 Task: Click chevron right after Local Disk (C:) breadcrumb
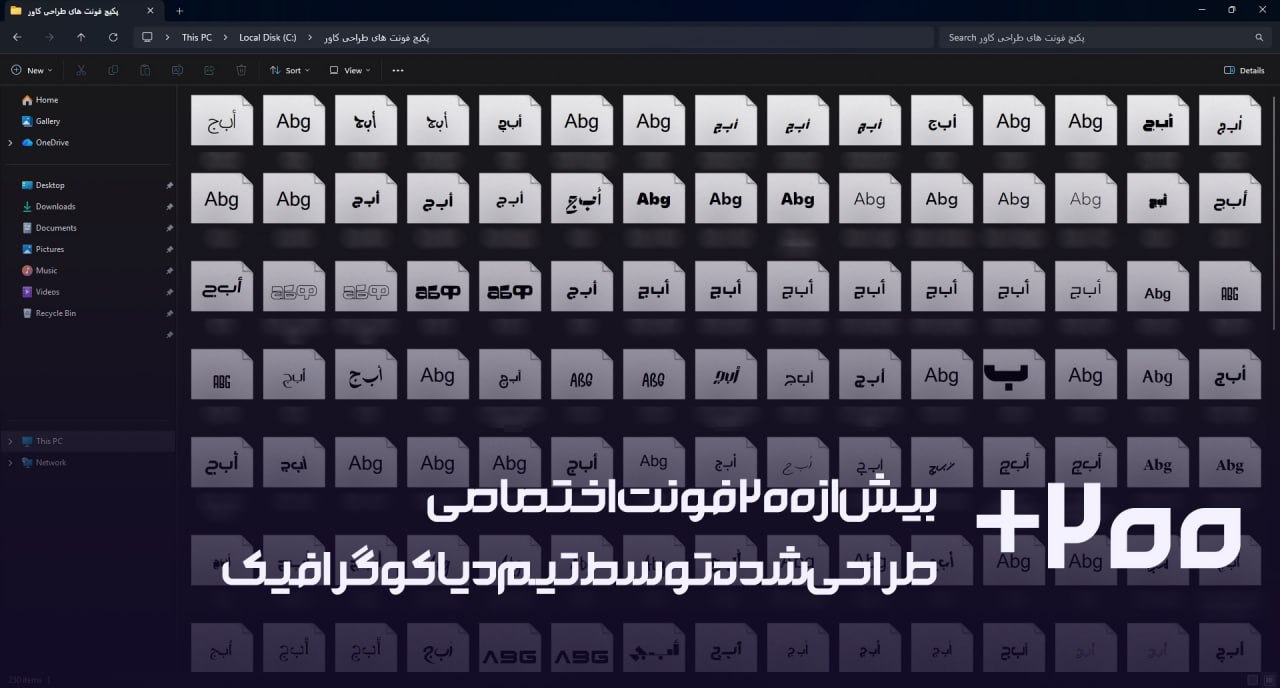point(310,38)
